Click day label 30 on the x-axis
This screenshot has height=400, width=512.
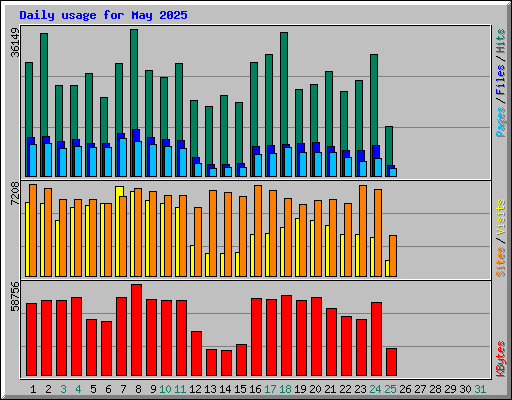point(465,389)
